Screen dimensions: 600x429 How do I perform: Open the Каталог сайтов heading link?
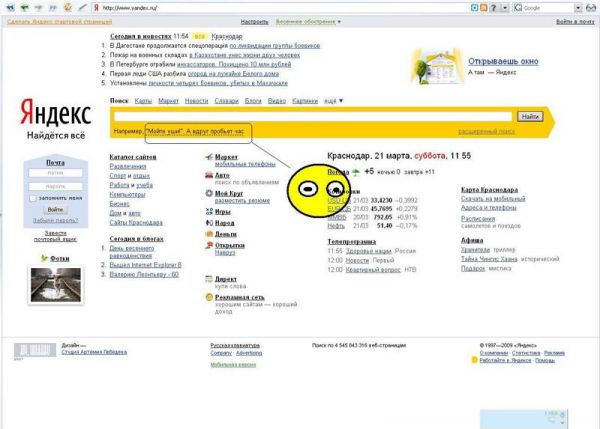tap(133, 157)
